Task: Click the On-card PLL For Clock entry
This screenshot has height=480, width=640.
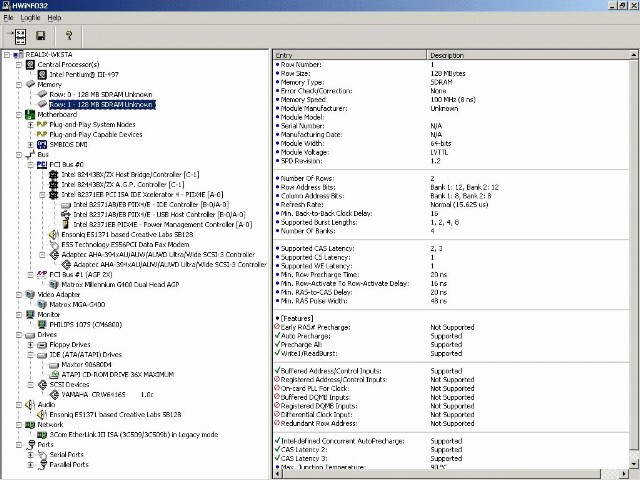Action: 451,389
